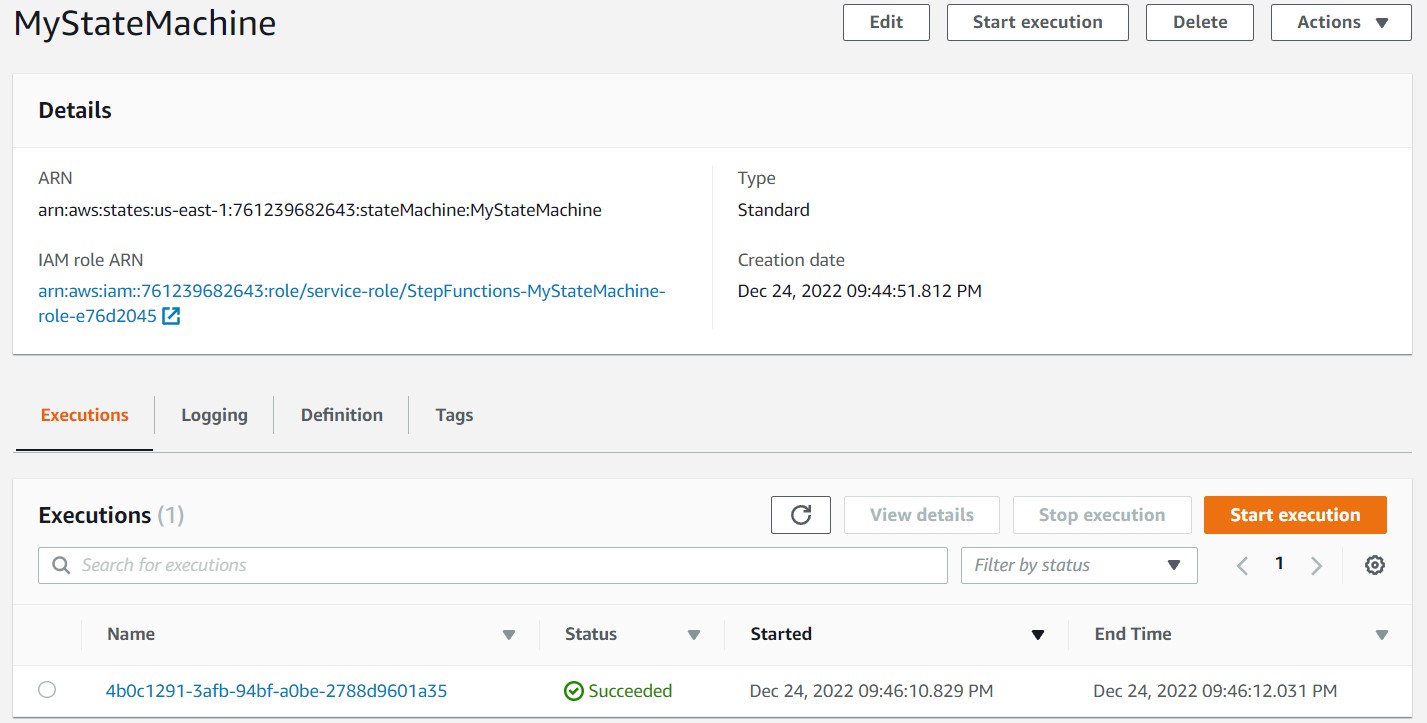The image size is (1427, 723).
Task: Click the MyStateMachine page title
Action: tap(145, 24)
